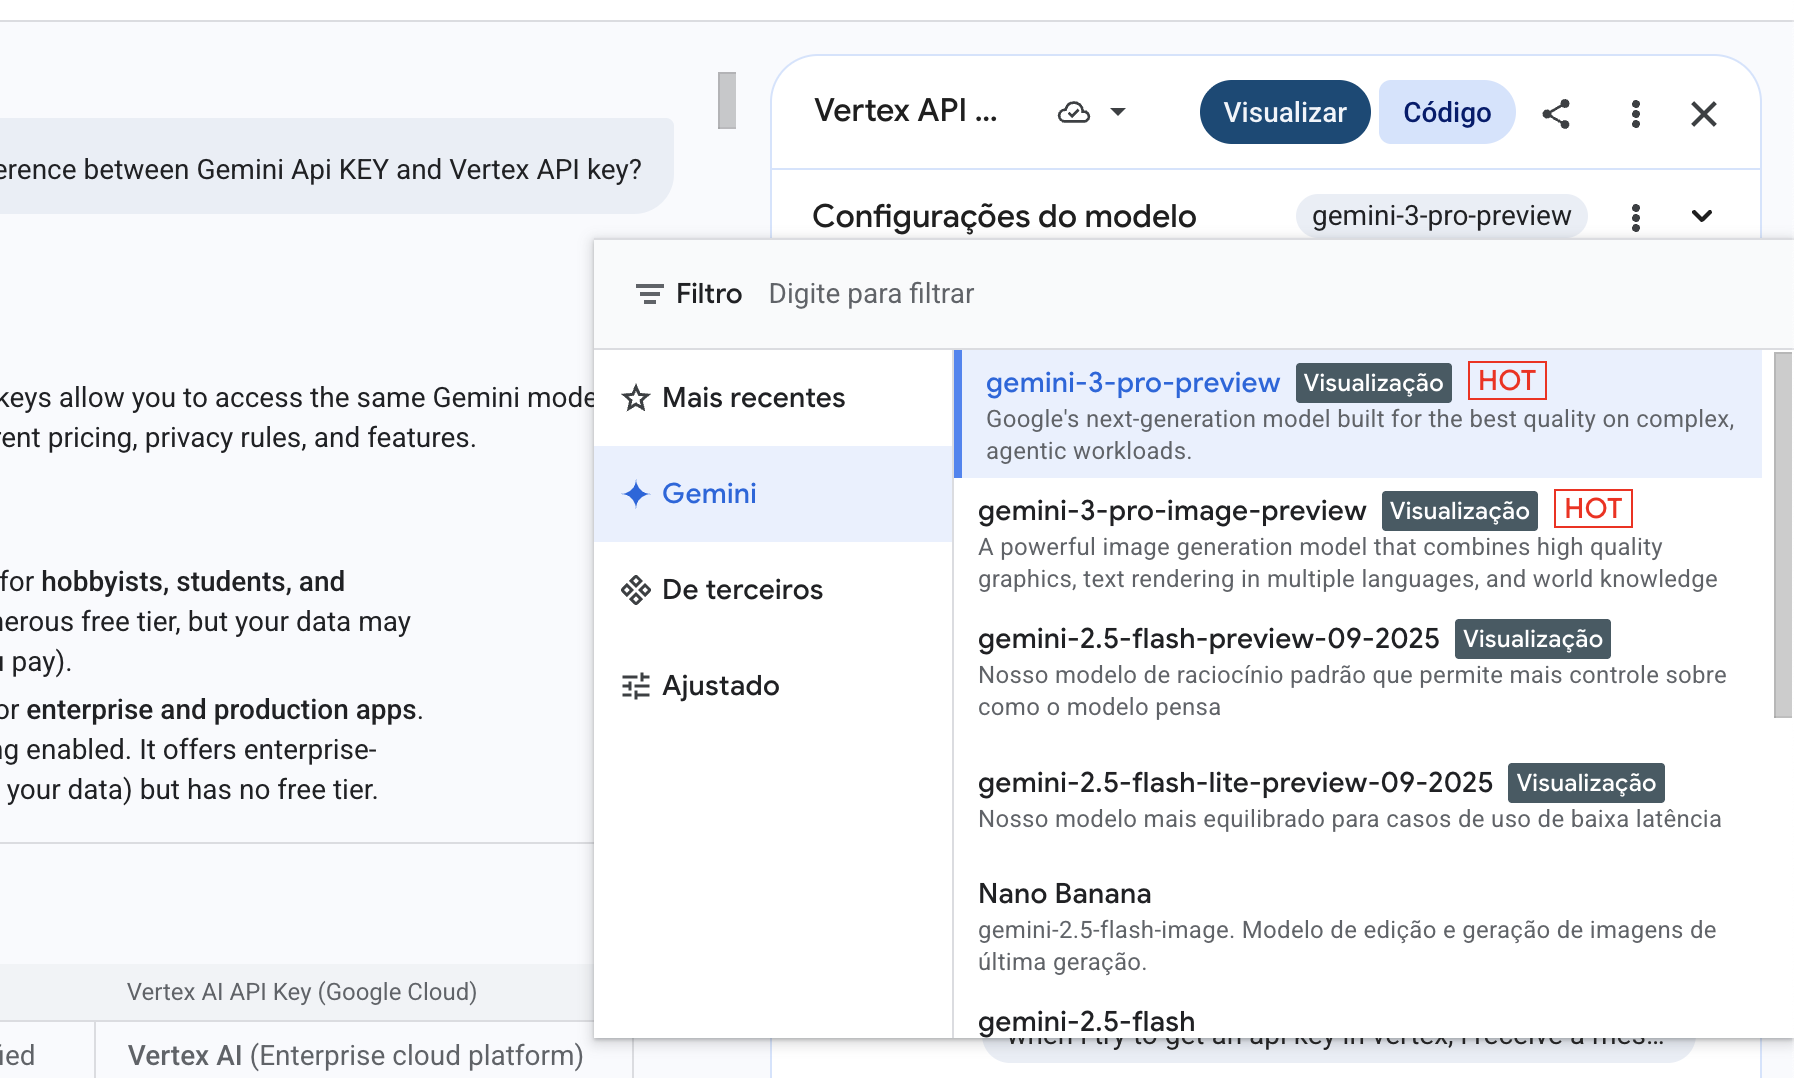Open the cloud save status dropdown
This screenshot has height=1078, width=1794.
[1089, 112]
